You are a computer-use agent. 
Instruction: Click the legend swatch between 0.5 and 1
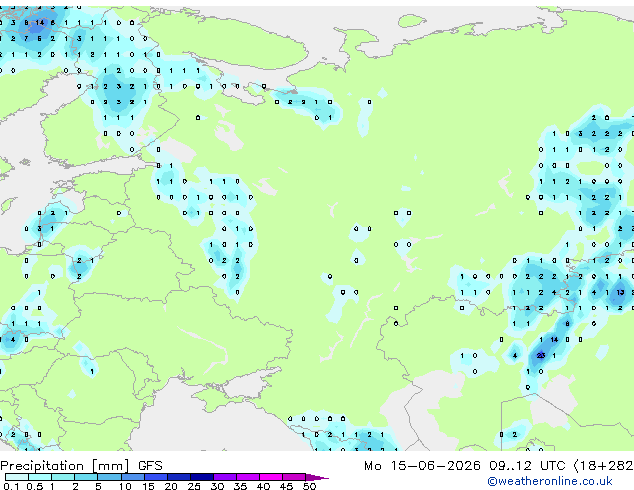pos(40,477)
